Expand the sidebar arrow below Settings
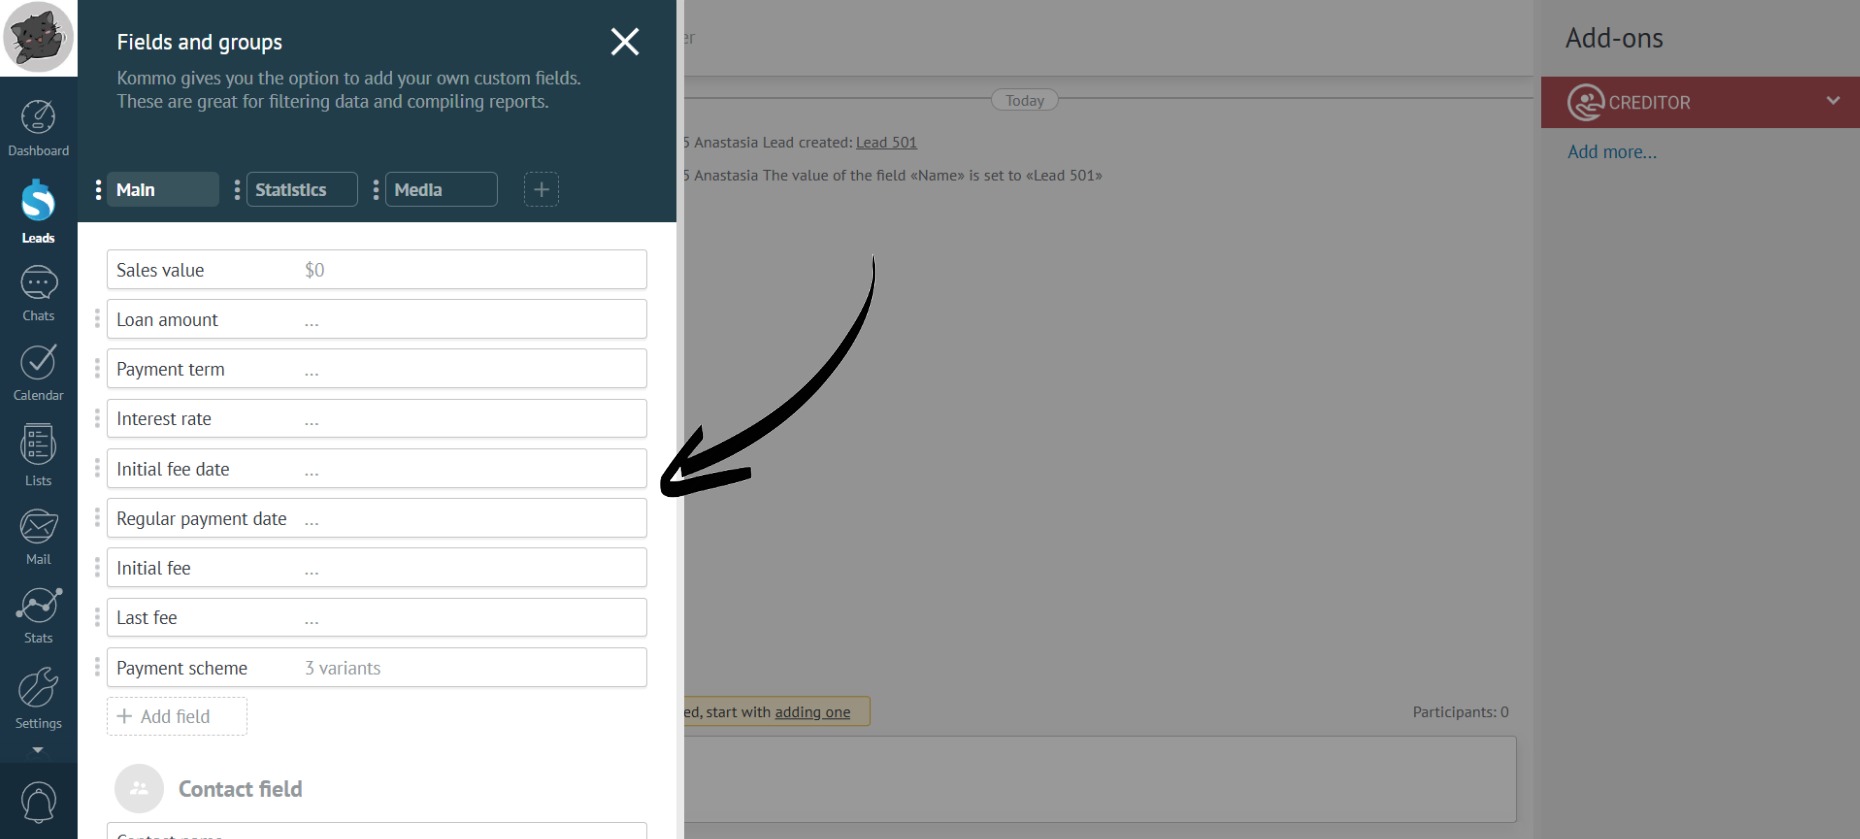Viewport: 1860px width, 839px height. tap(38, 750)
